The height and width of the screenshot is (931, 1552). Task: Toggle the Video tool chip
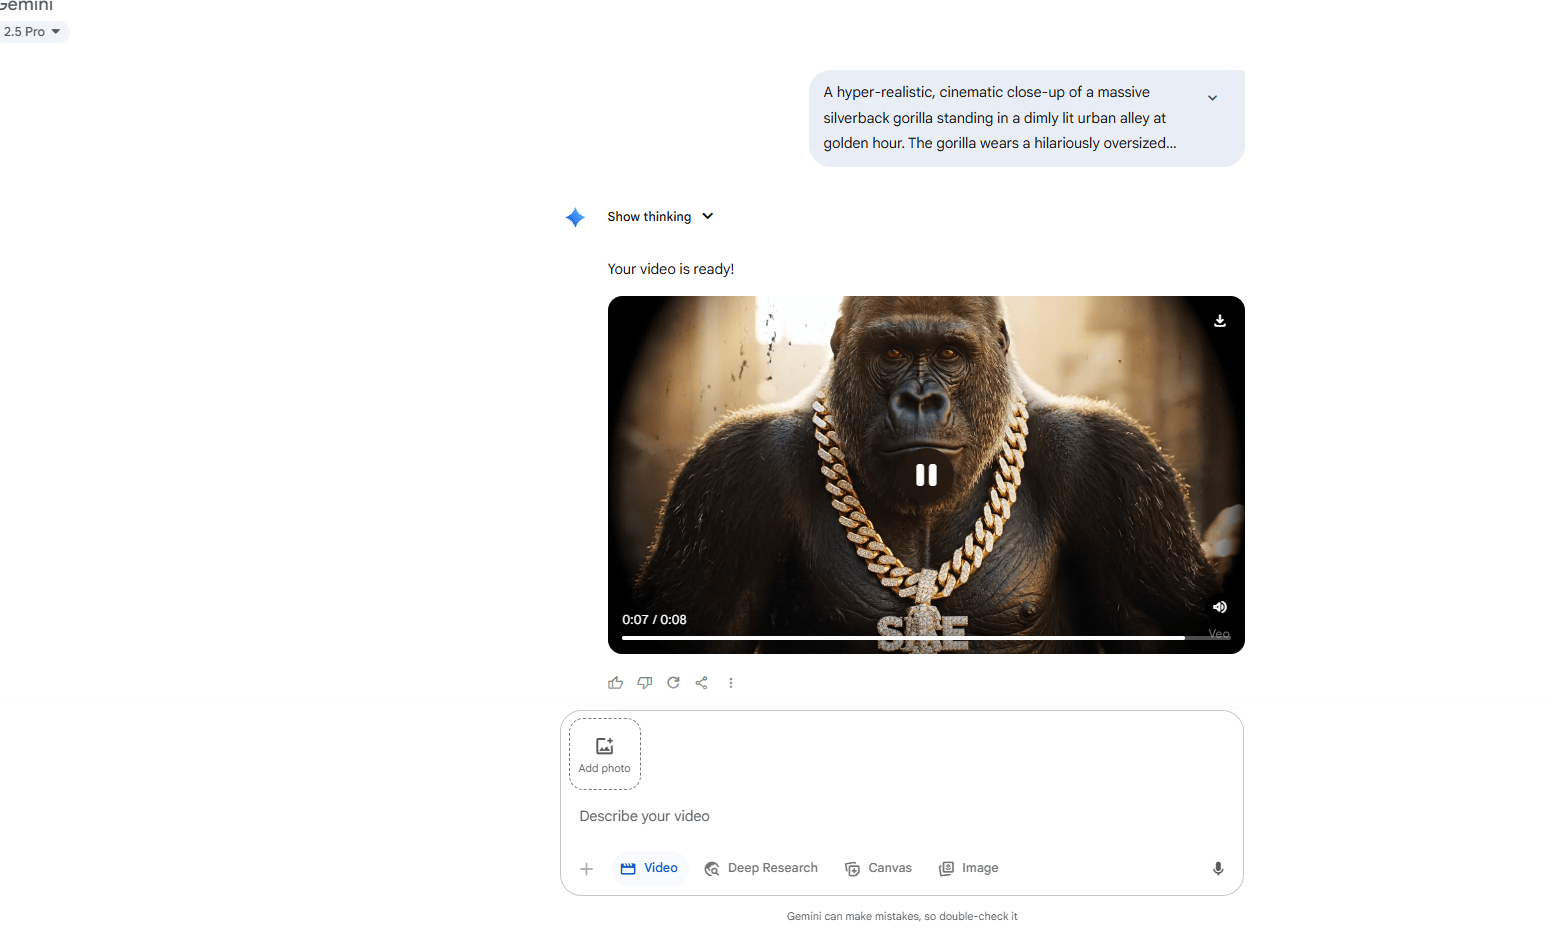pyautogui.click(x=649, y=868)
